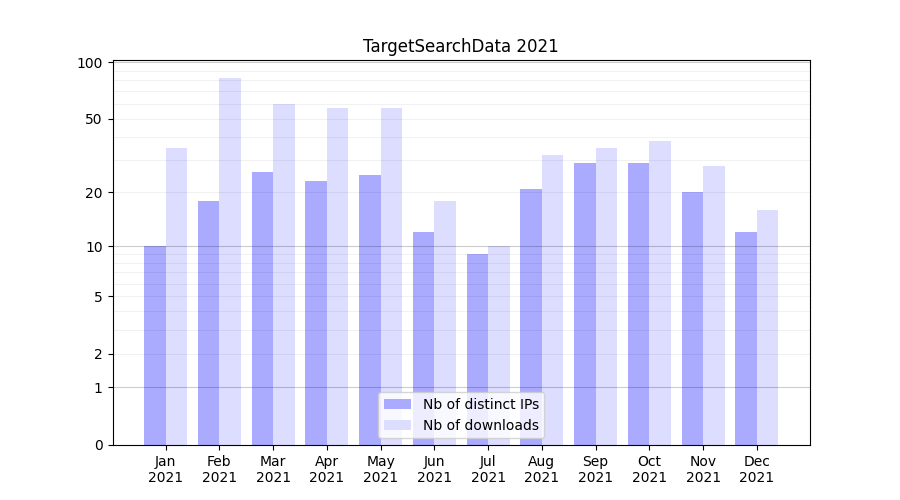This screenshot has width=900, height=500.
Task: Click the 50 tick on the y-axis
Action: click(94, 119)
